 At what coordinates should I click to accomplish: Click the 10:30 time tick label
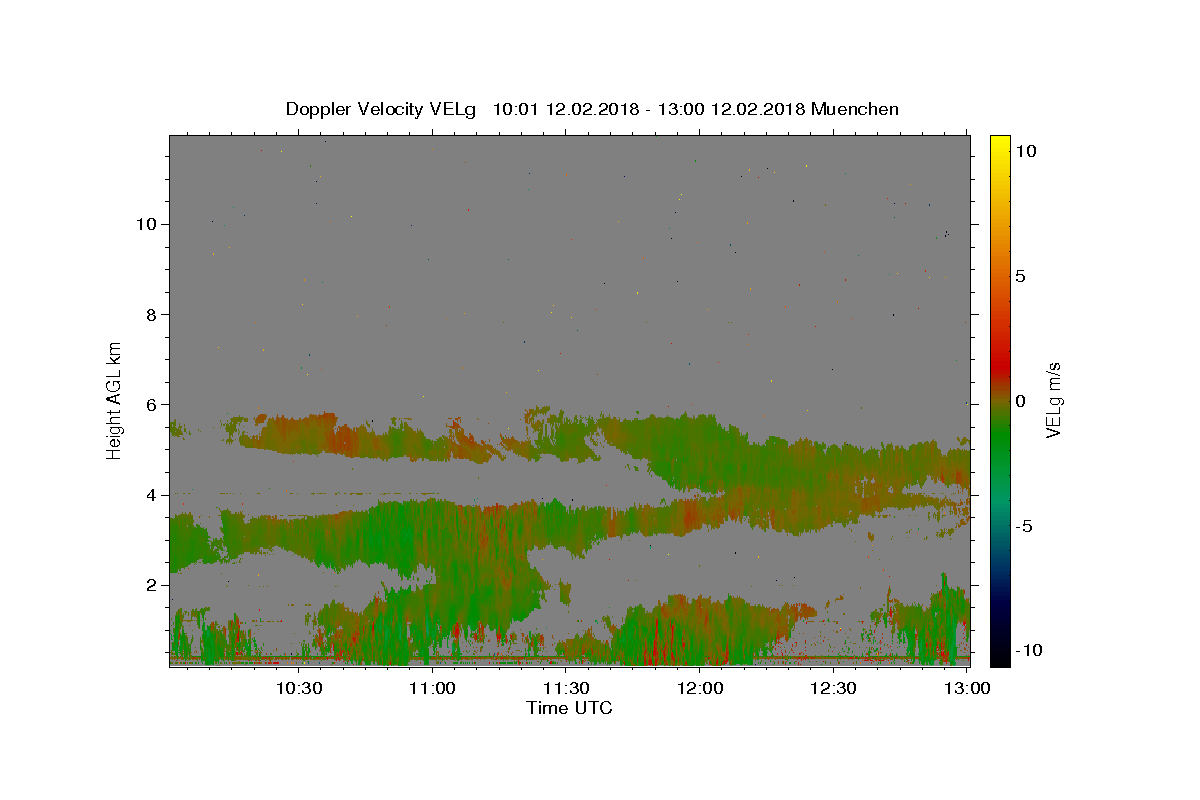pyautogui.click(x=299, y=688)
